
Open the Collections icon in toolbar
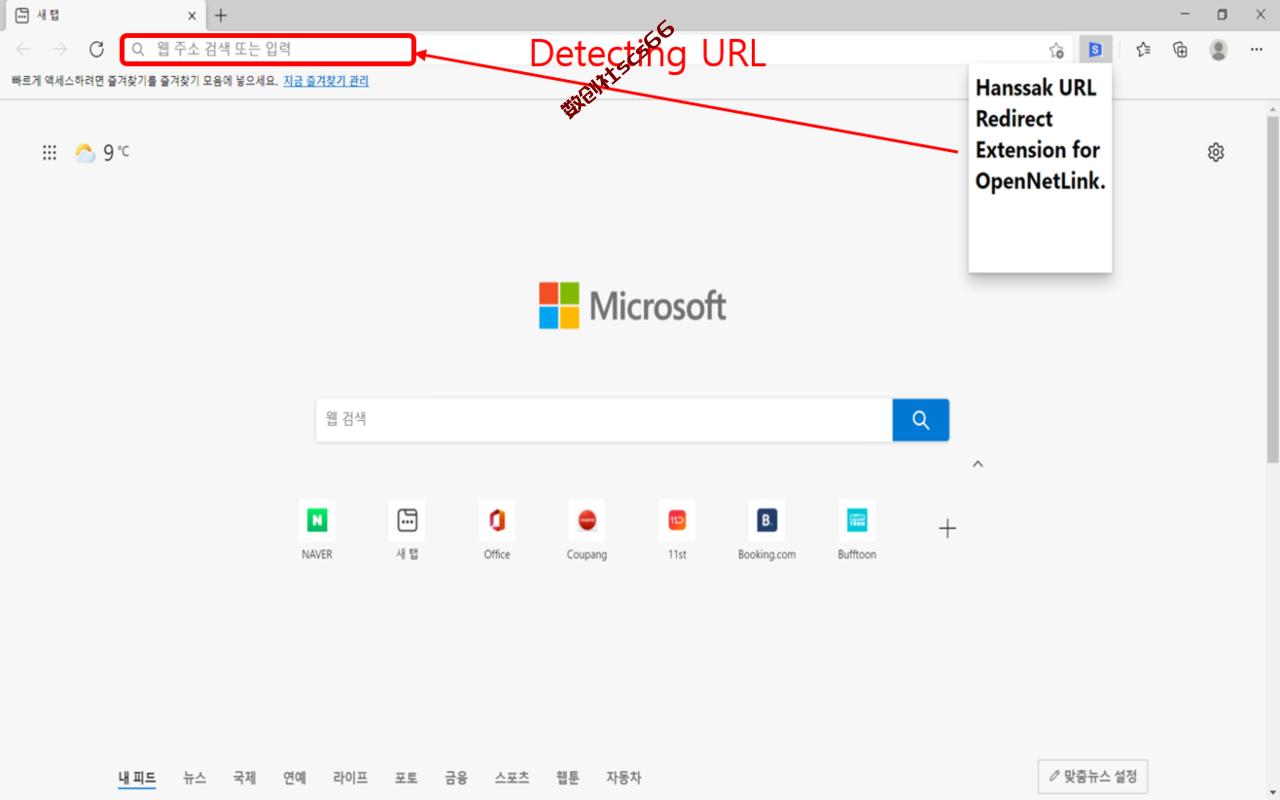coord(1181,49)
